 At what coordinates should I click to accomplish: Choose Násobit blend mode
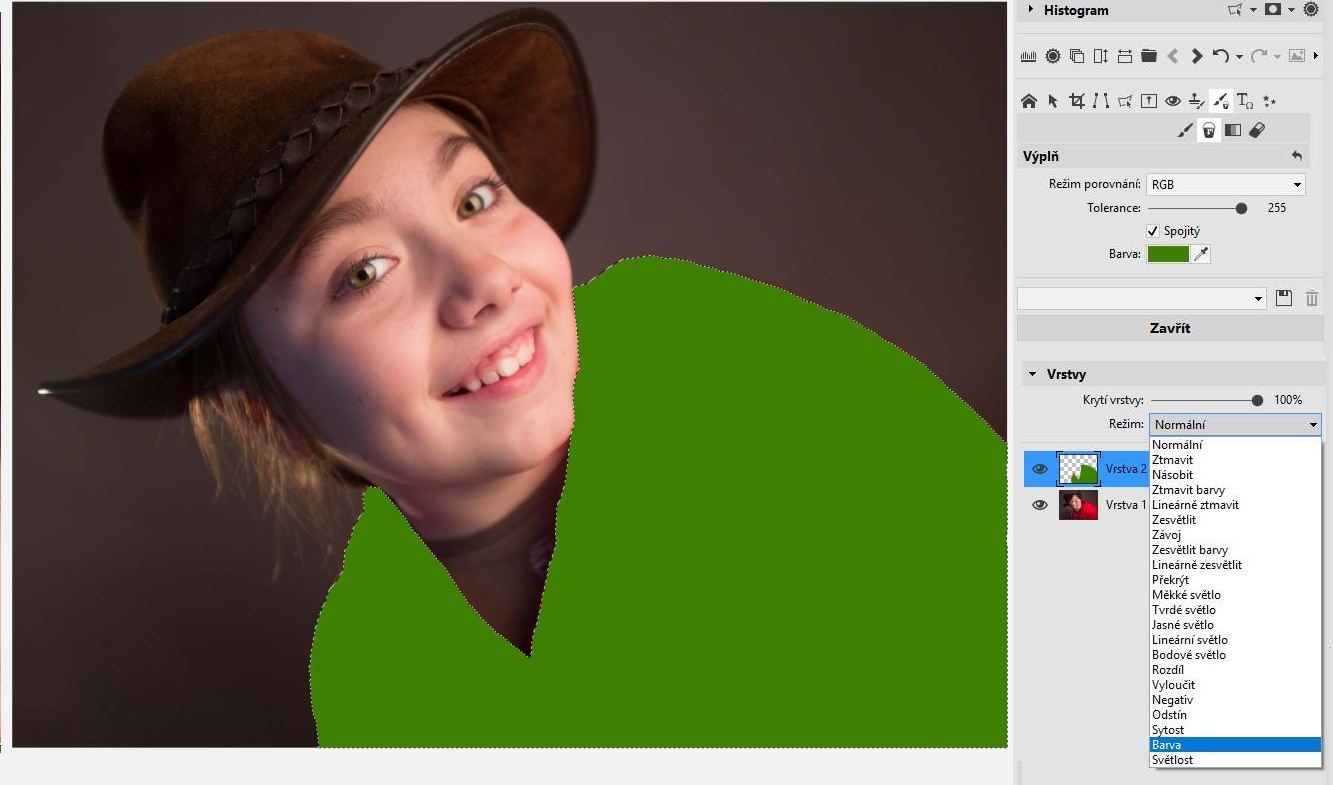tap(1235, 475)
